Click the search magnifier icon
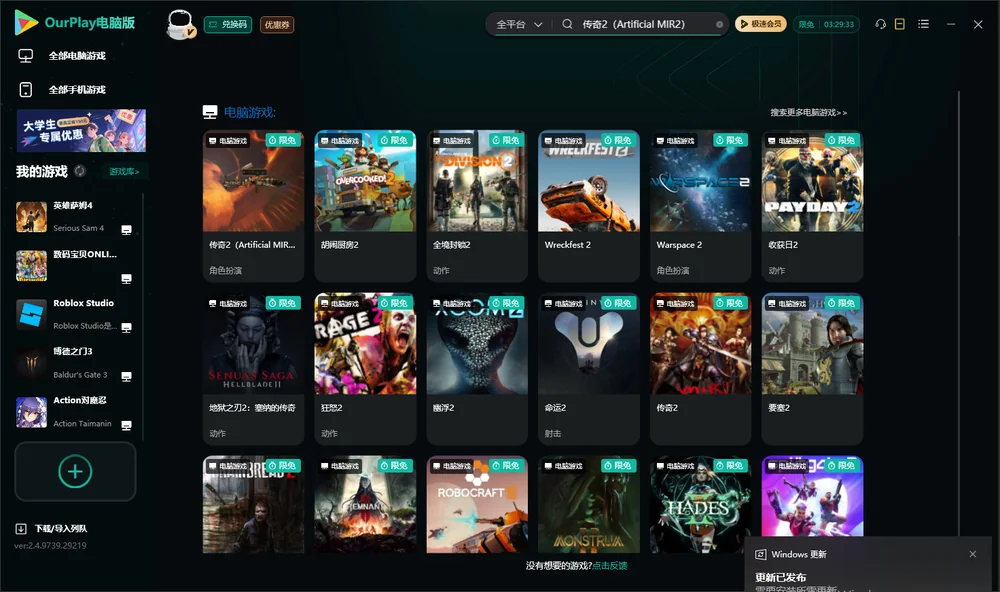The image size is (1000, 592). tap(567, 24)
